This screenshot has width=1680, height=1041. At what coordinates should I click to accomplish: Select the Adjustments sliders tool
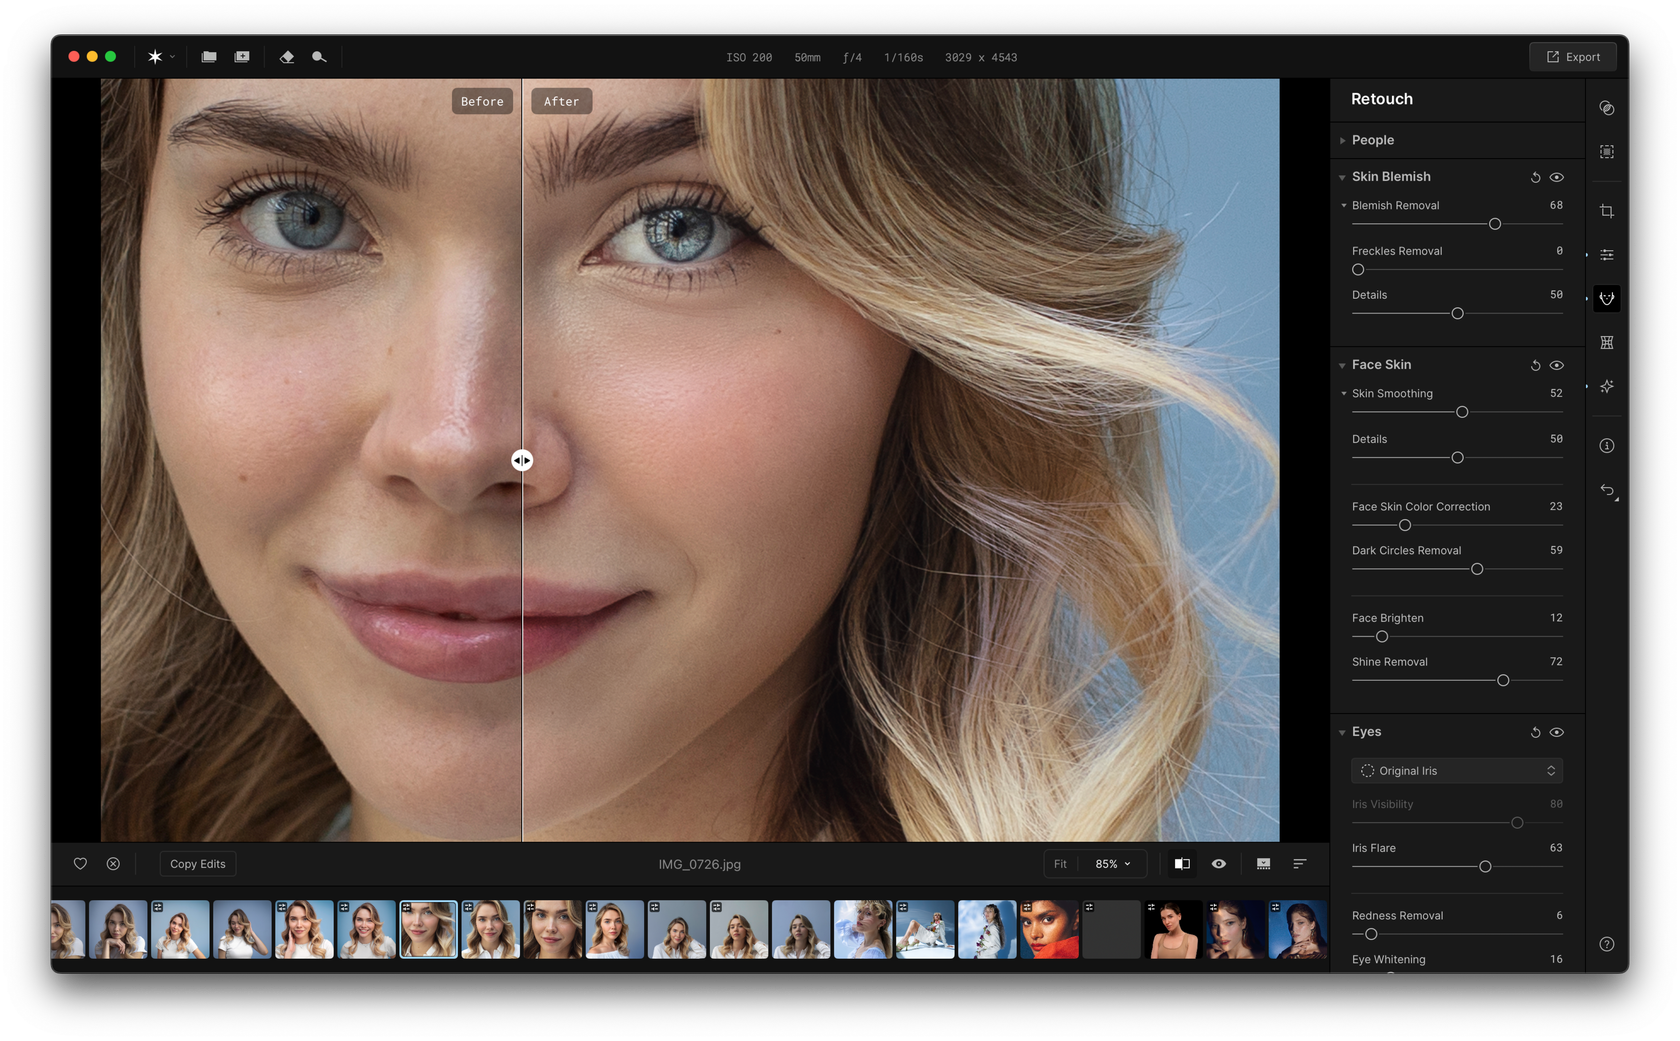[1607, 254]
